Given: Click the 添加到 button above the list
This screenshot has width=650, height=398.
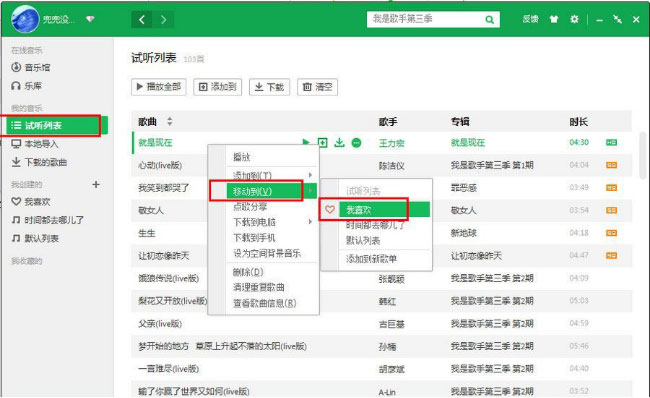Looking at the screenshot, I should point(218,87).
